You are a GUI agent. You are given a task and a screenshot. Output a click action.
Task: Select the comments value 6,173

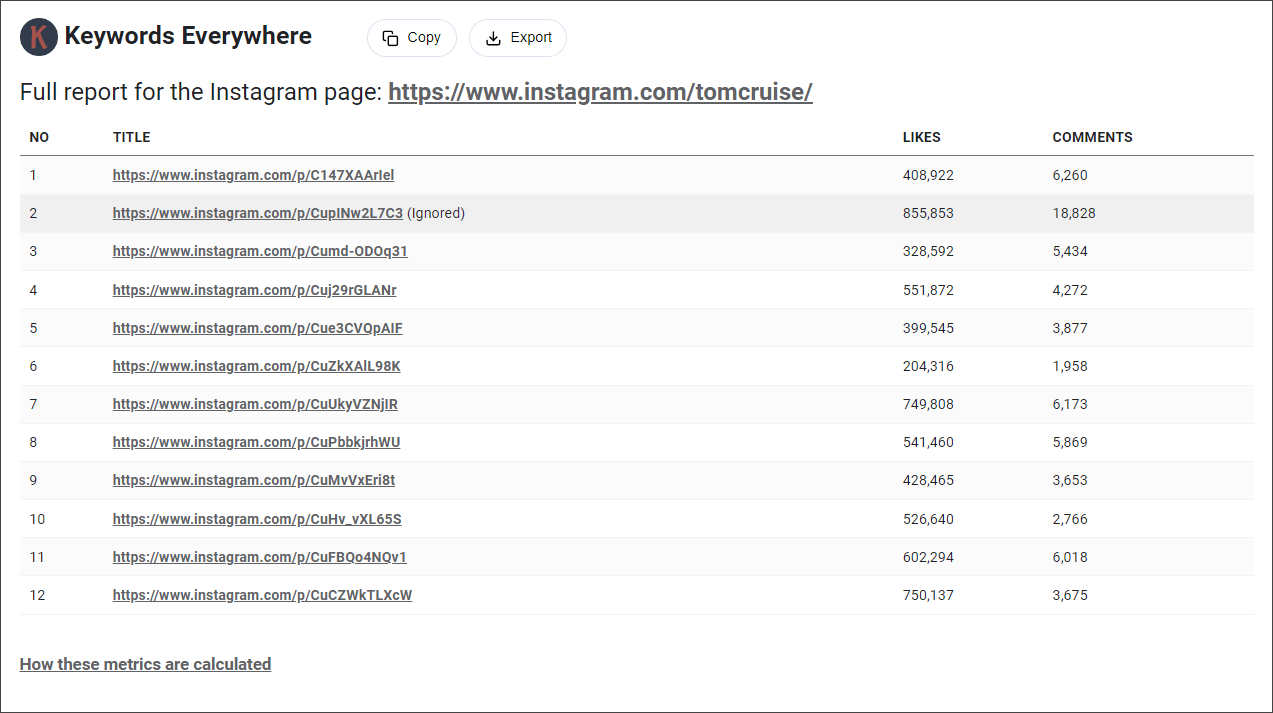1070,404
